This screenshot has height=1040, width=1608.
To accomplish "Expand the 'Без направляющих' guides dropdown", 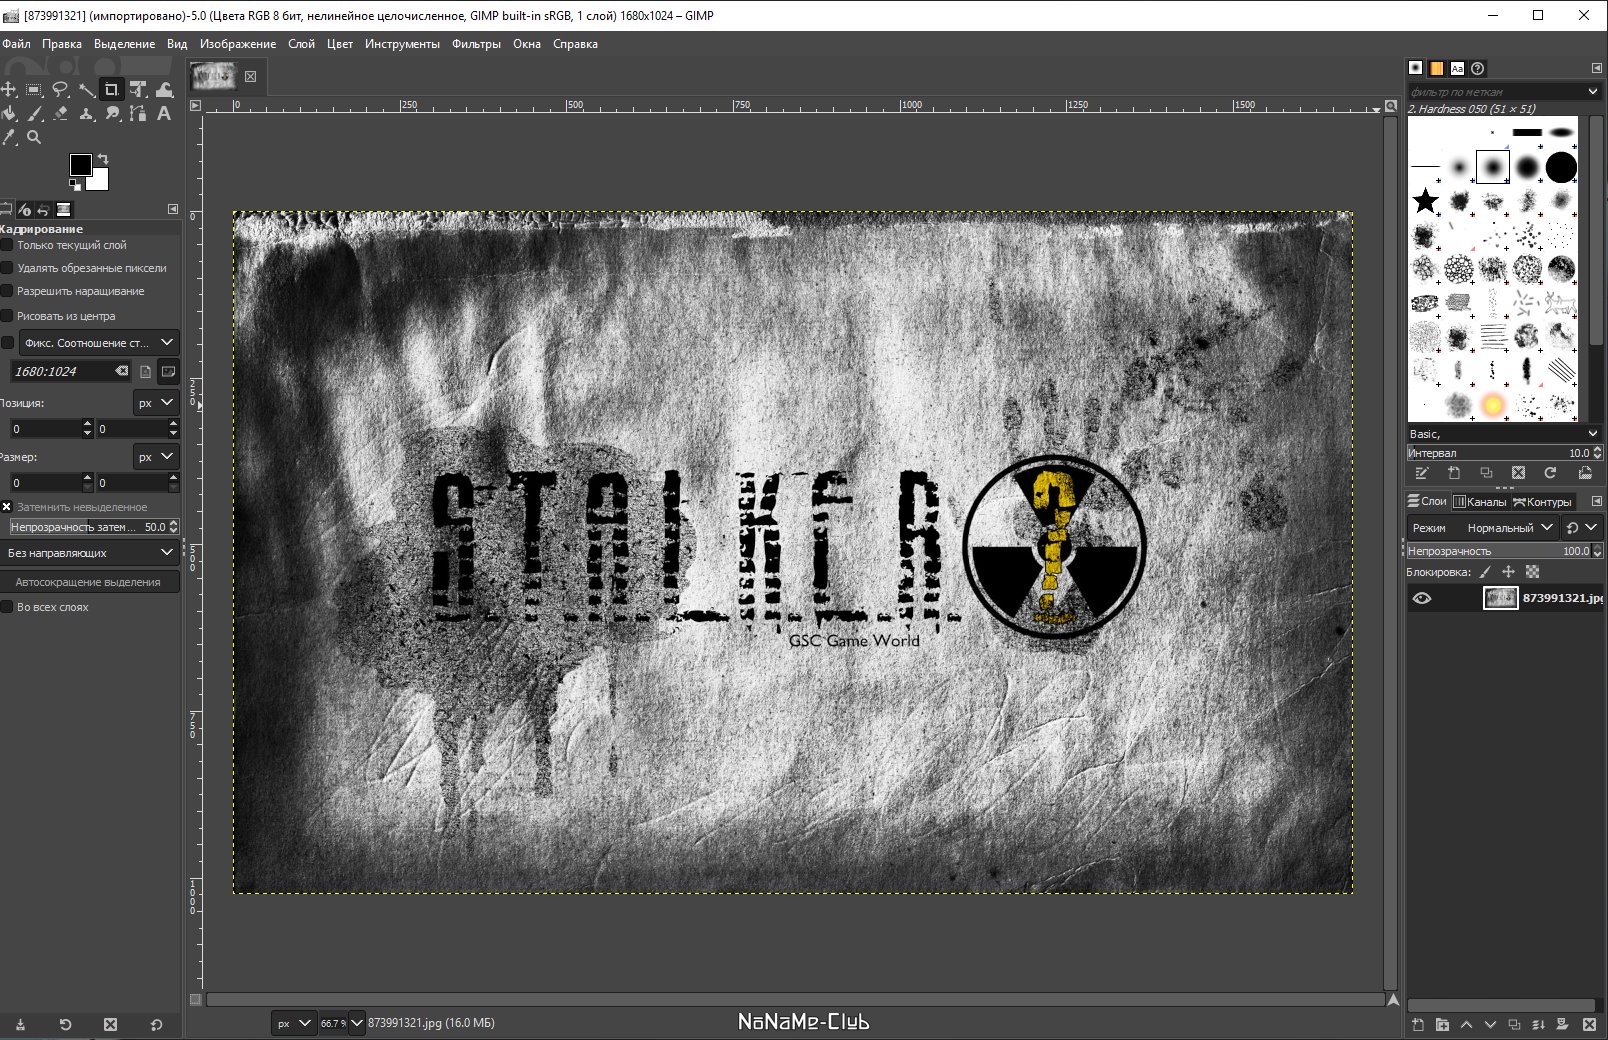I will point(90,553).
